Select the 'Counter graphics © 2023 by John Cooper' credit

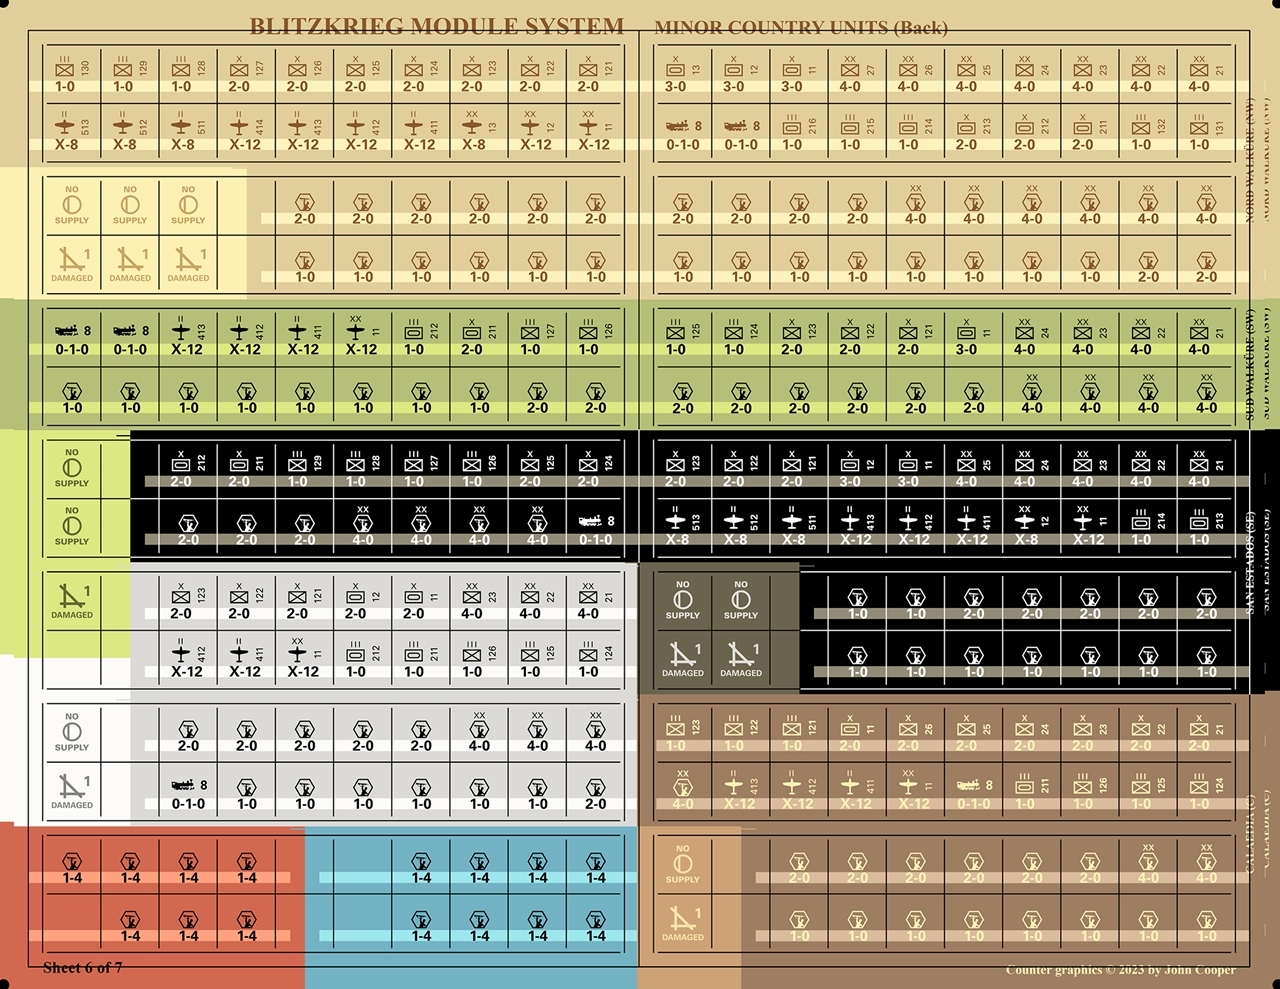click(1121, 969)
